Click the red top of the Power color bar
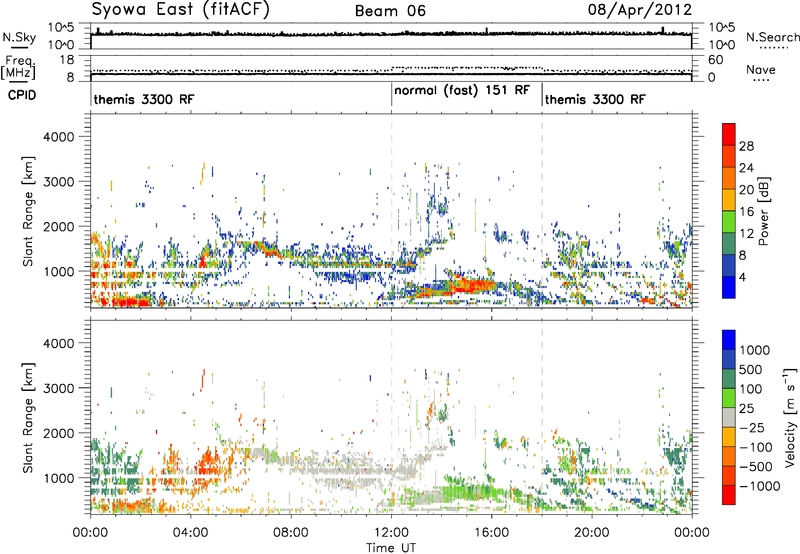 (x=729, y=134)
